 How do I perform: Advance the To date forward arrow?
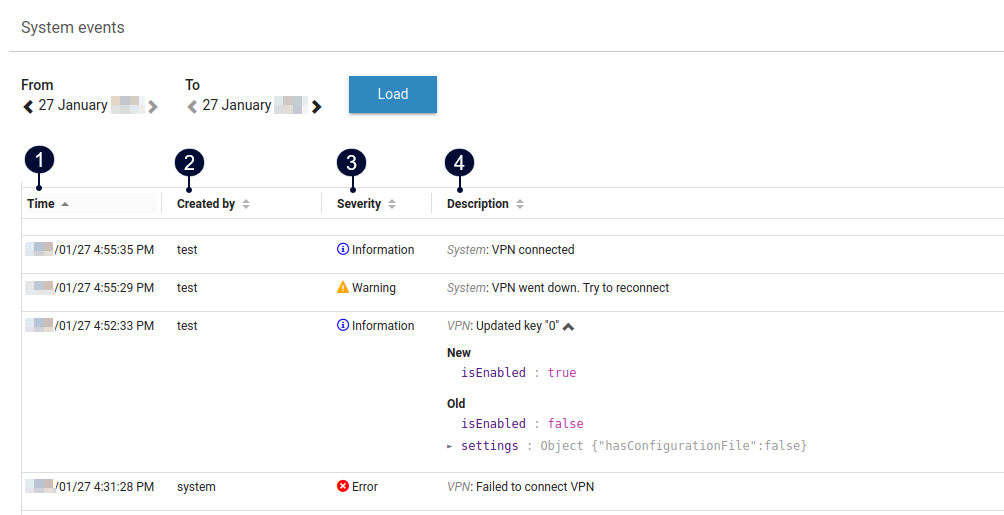coord(317,106)
